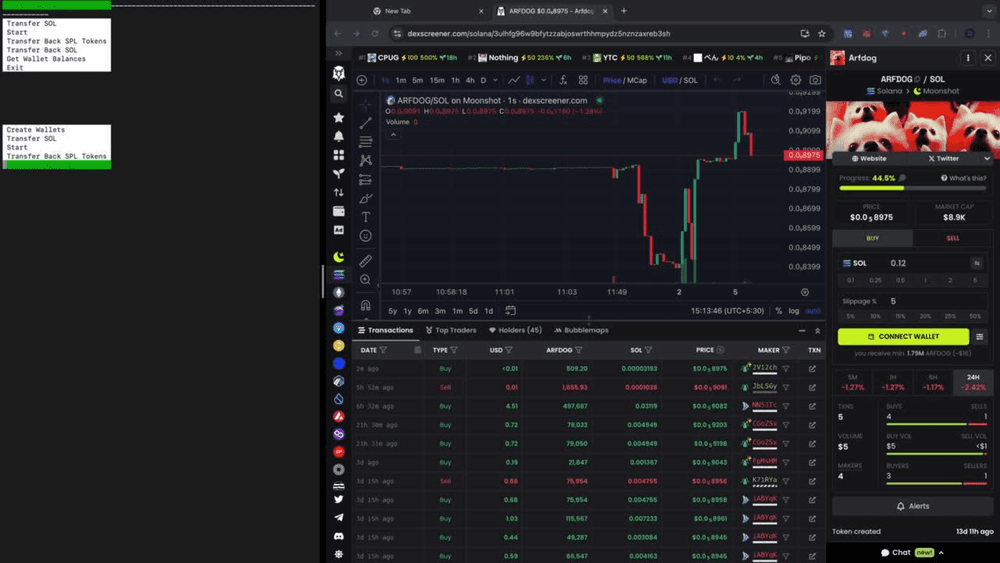Expand more links chevron beside Twitter

coord(987,158)
